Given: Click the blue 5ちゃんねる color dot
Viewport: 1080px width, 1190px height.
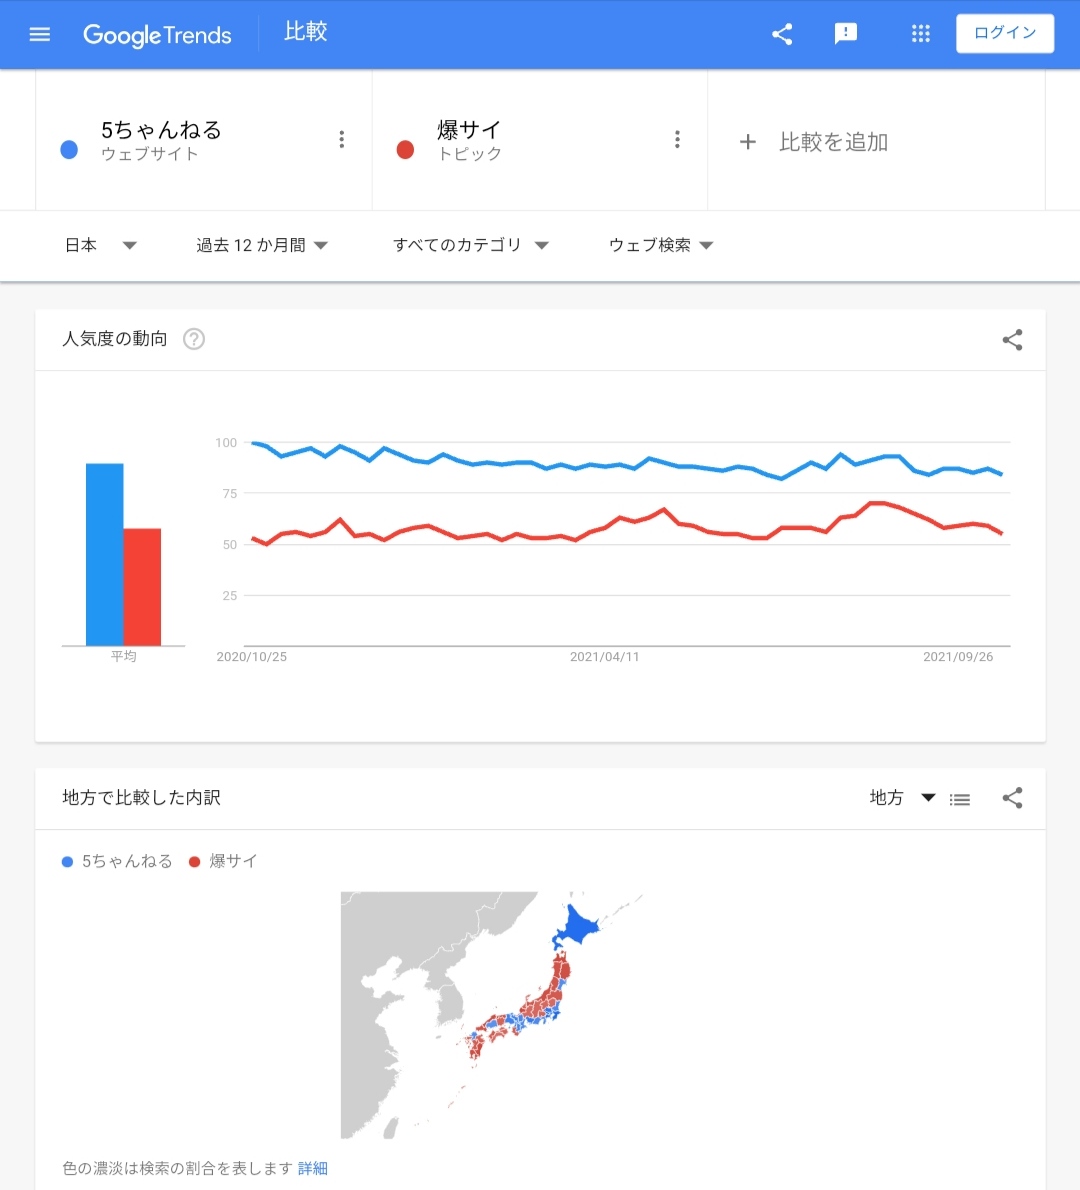Looking at the screenshot, I should coord(69,150).
